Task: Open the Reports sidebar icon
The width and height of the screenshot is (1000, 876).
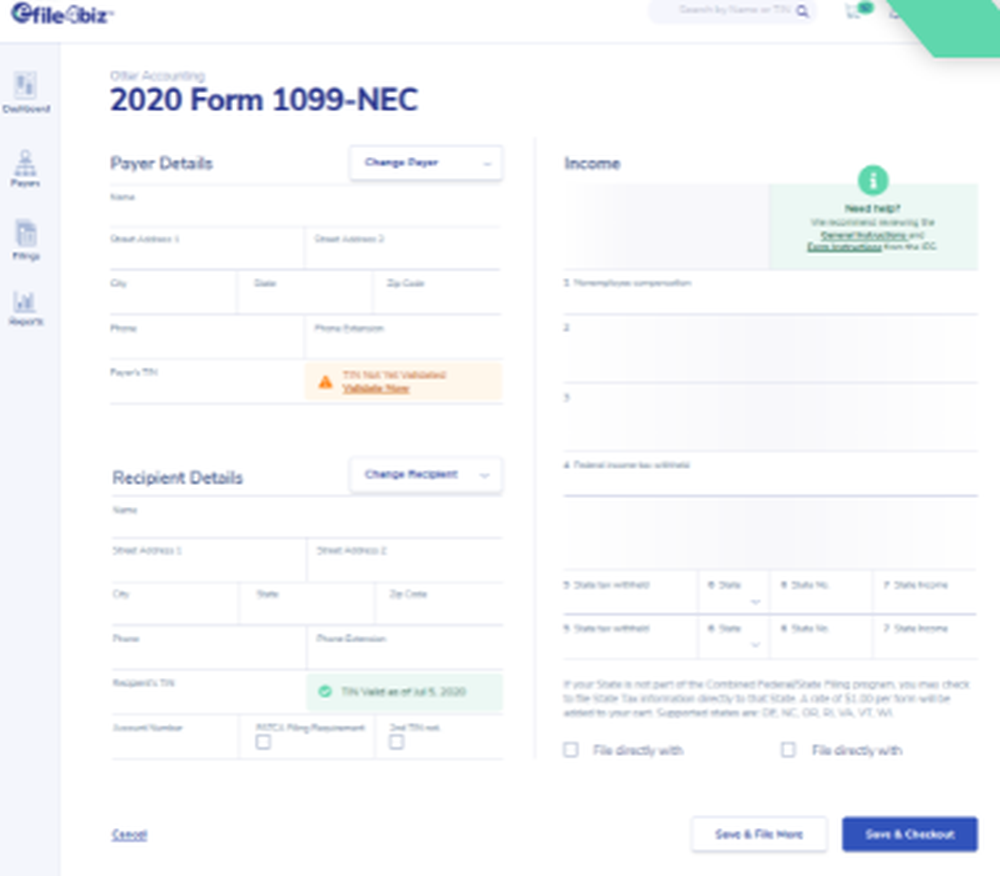Action: click(x=26, y=308)
